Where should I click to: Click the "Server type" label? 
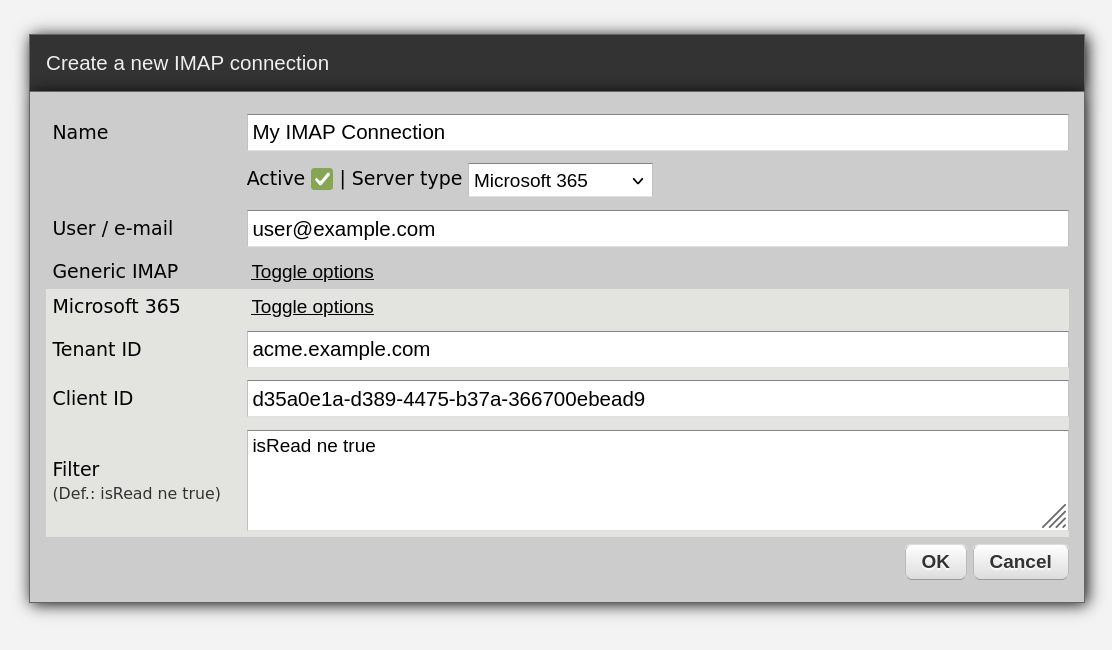[x=406, y=179]
